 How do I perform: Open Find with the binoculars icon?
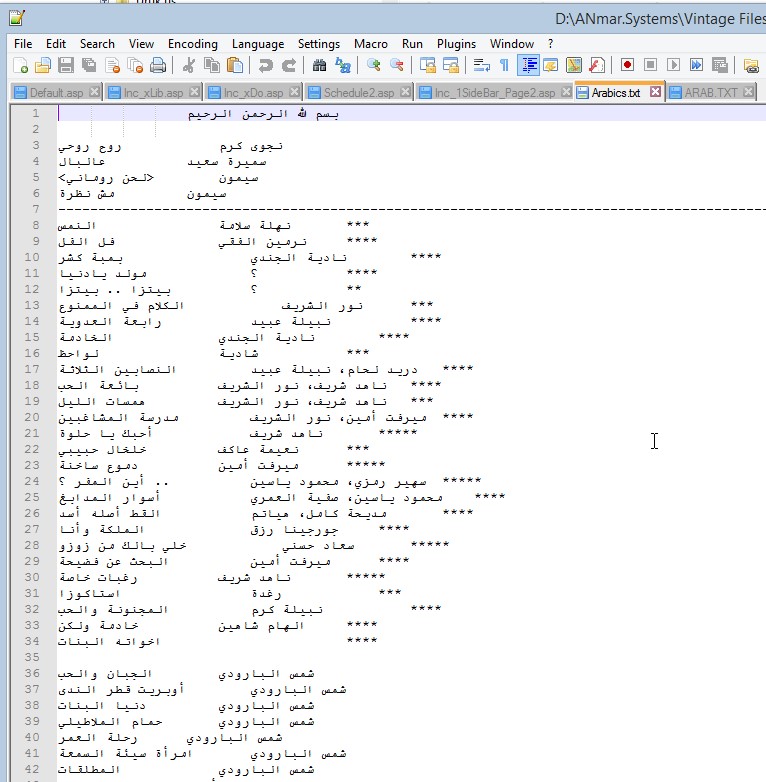320,66
